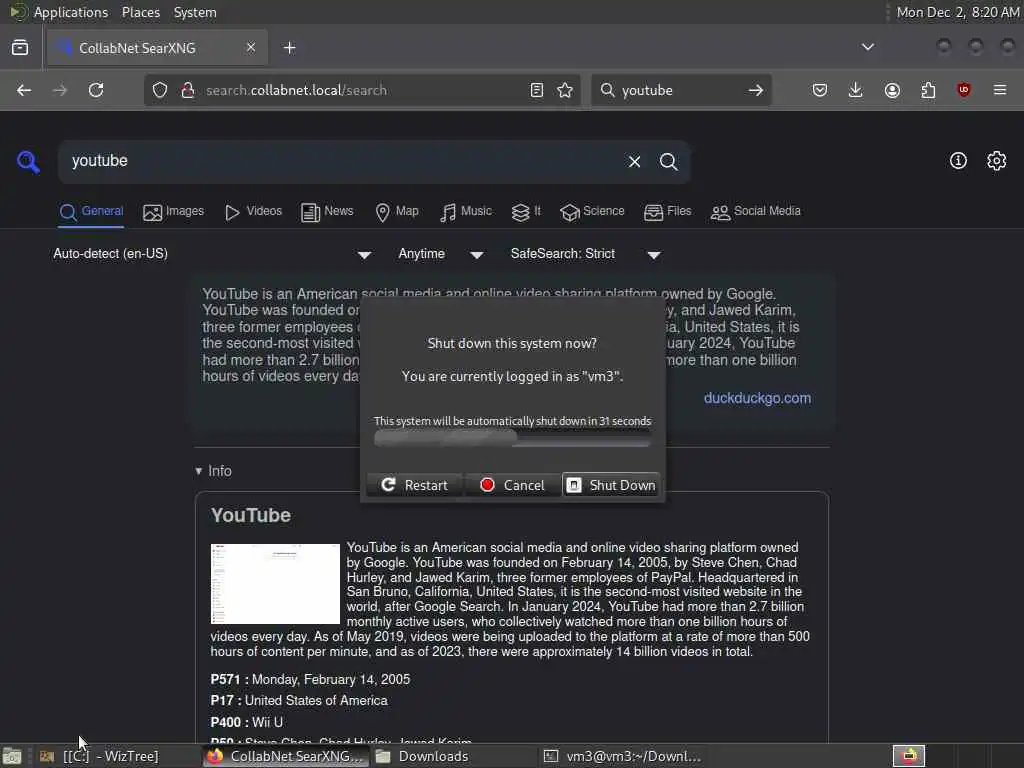Viewport: 1024px width, 768px height.
Task: Switch to the News category tab
Action: [x=327, y=212]
